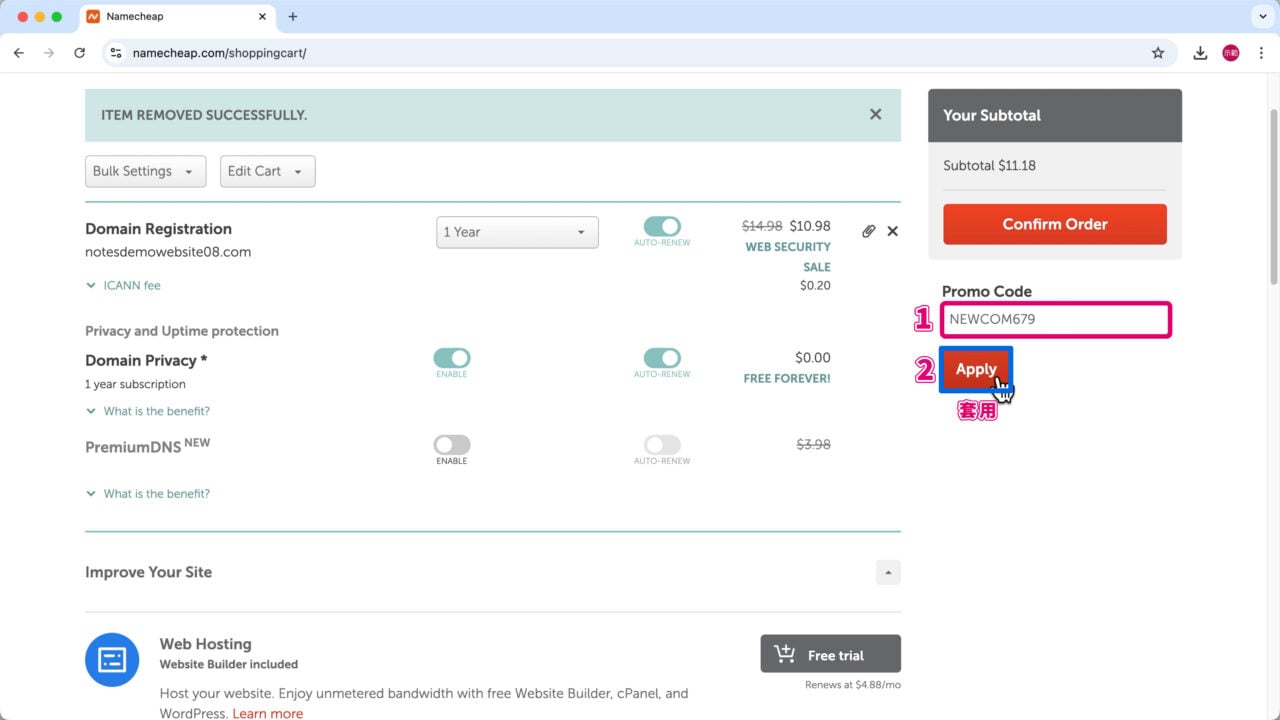Enable the PremiumDNS toggle
The height and width of the screenshot is (720, 1280).
452,445
